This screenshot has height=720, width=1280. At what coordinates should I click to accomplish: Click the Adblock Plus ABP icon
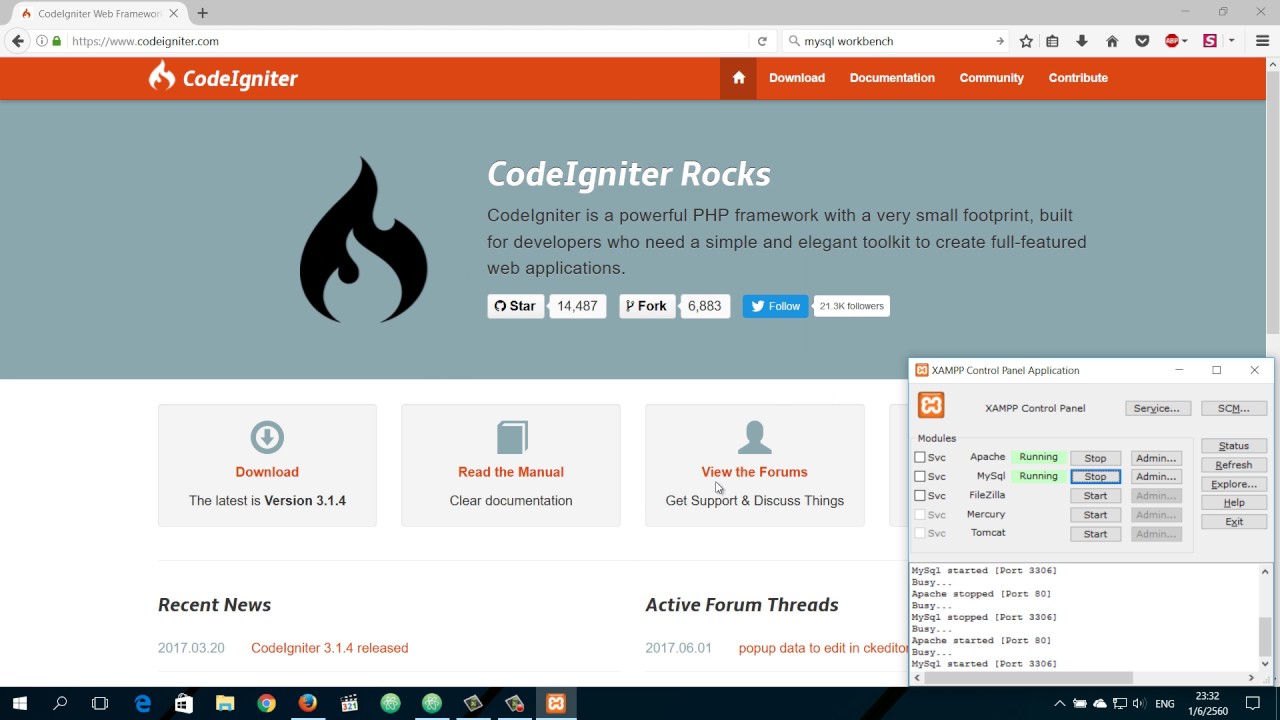click(1172, 41)
